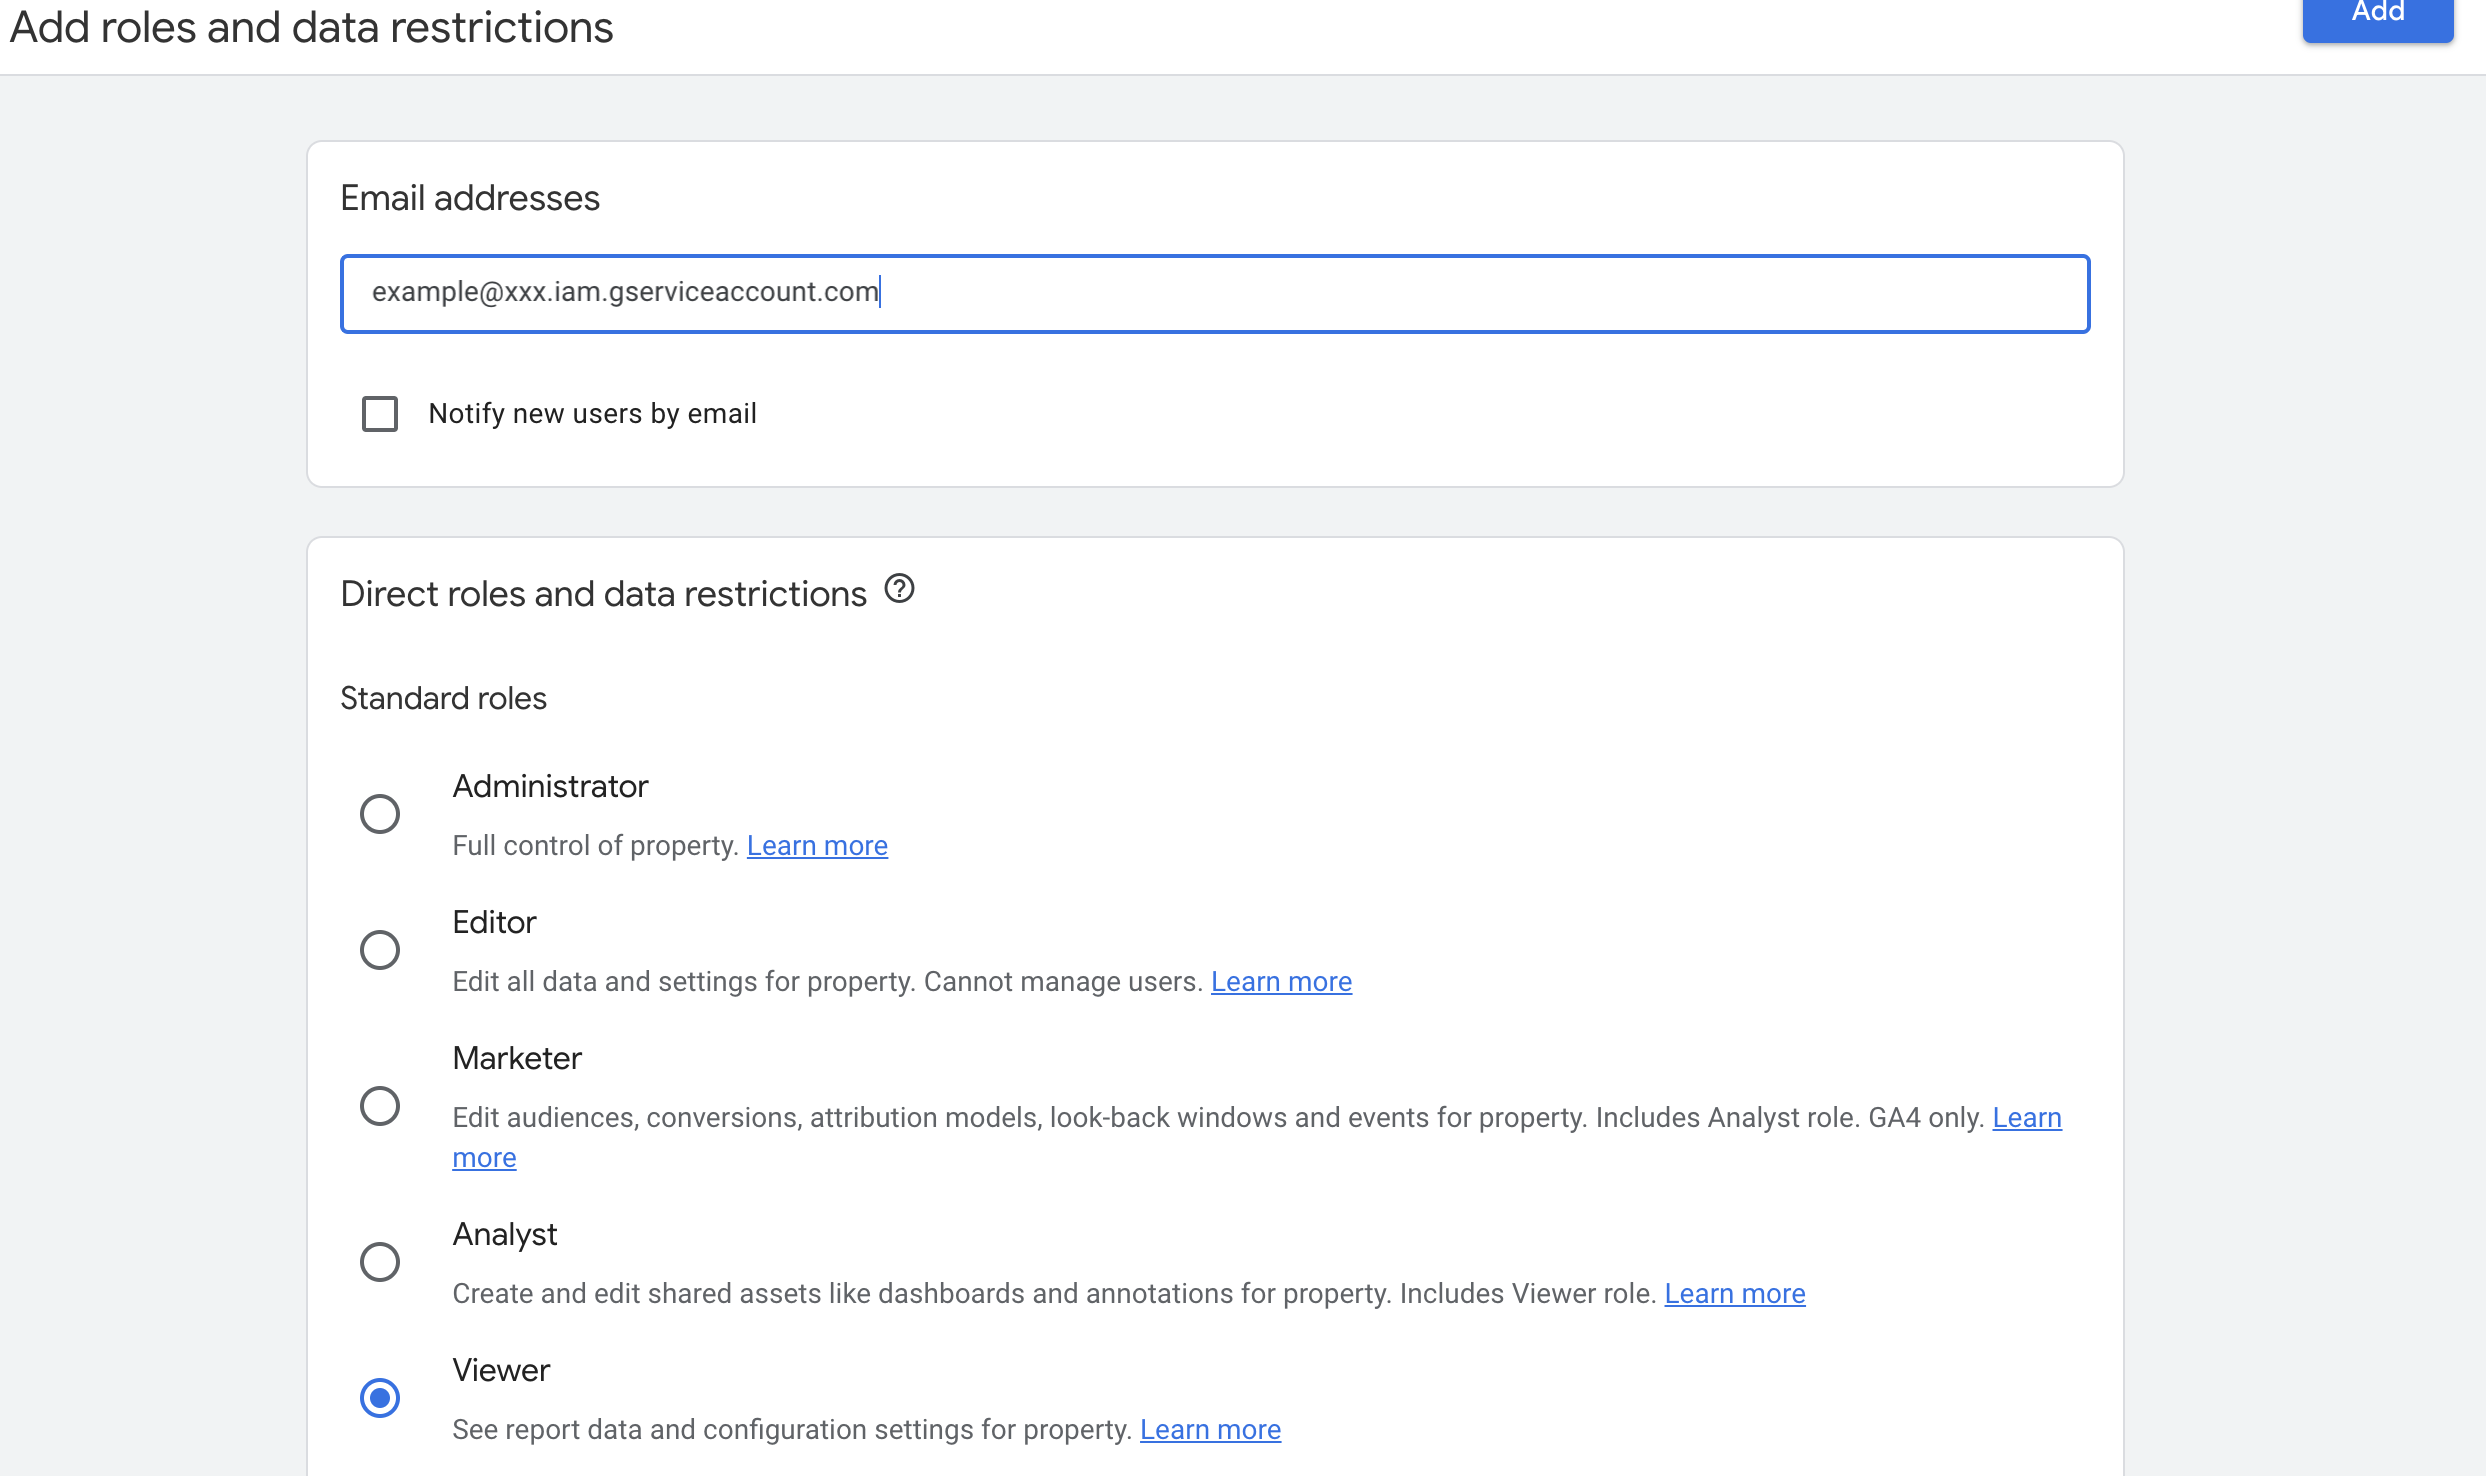
Task: Open Learn more link for Administrator role
Action: coord(816,846)
